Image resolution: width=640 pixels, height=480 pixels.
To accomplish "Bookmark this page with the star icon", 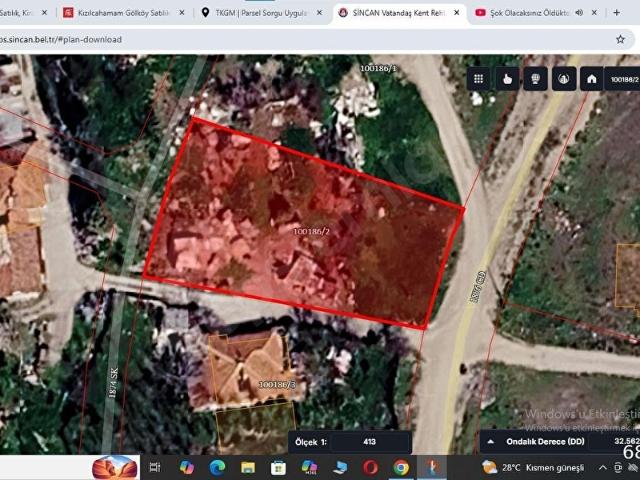I will click(620, 39).
